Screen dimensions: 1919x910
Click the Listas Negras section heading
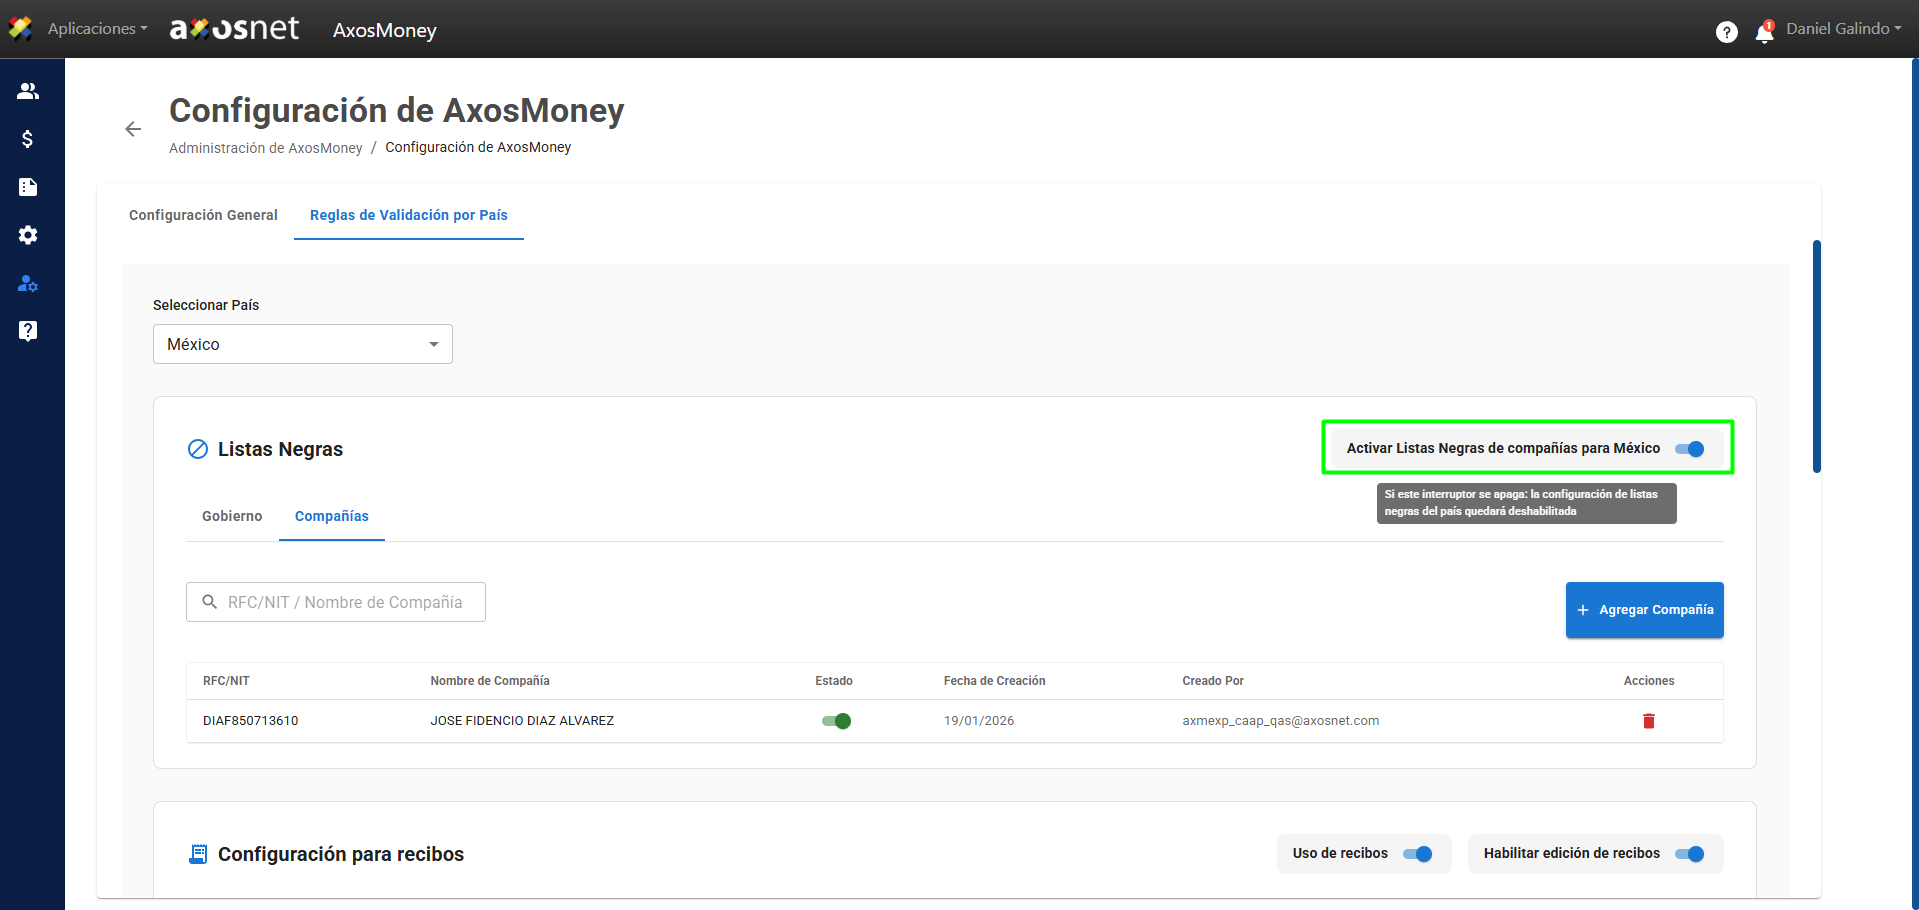coord(280,449)
